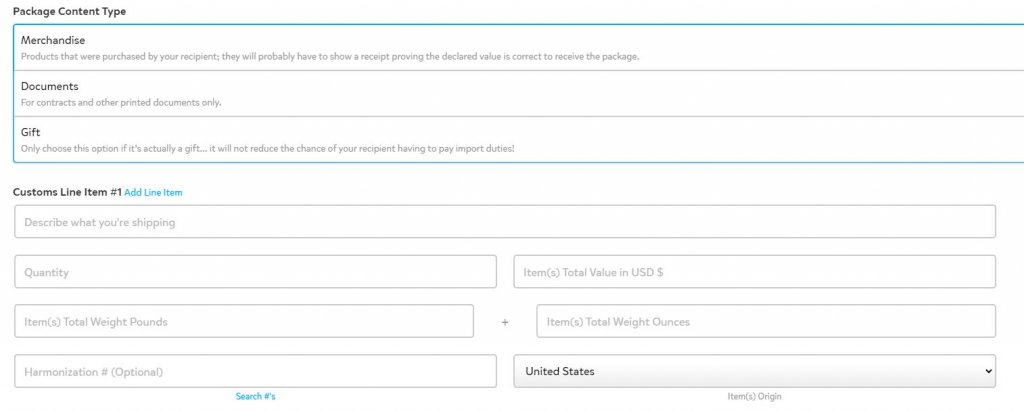1024x411 pixels.
Task: Open the Search #'s harmonization link
Action: [x=255, y=397]
